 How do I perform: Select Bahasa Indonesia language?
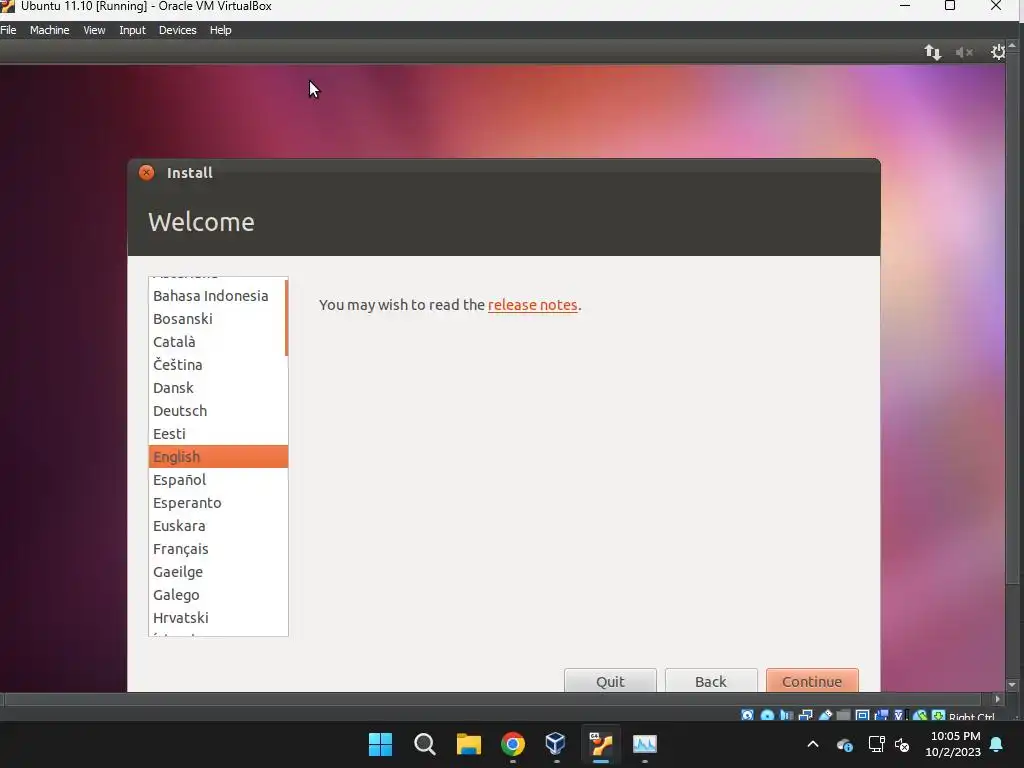pos(218,296)
